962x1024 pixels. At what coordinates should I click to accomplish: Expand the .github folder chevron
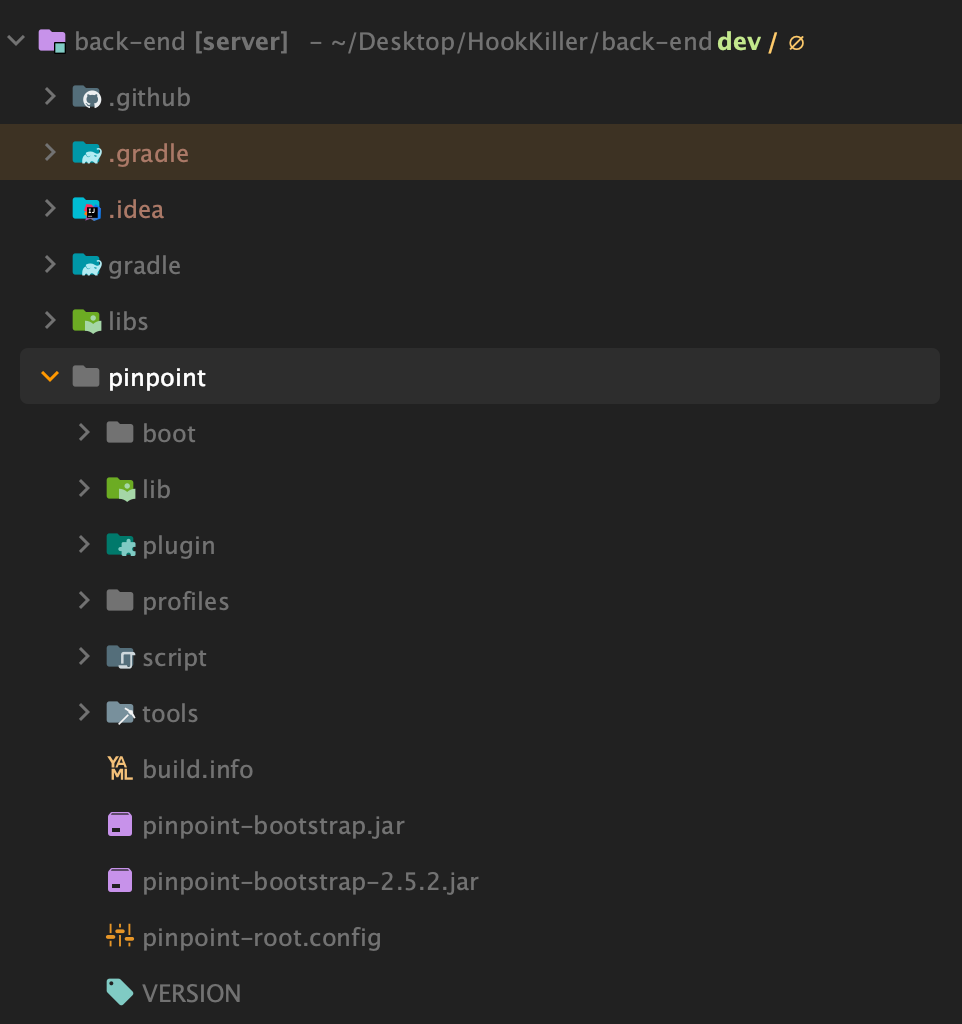[x=50, y=97]
